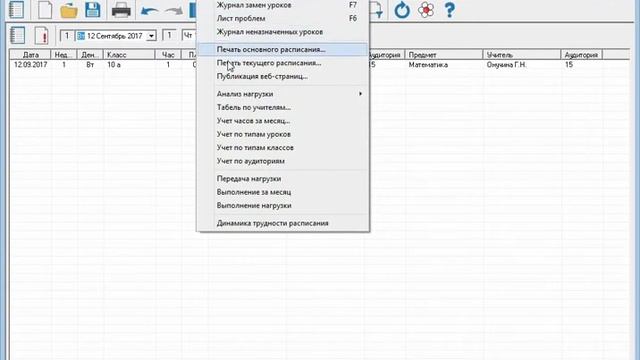Click the red flower icon
640x360 pixels.
tap(426, 10)
